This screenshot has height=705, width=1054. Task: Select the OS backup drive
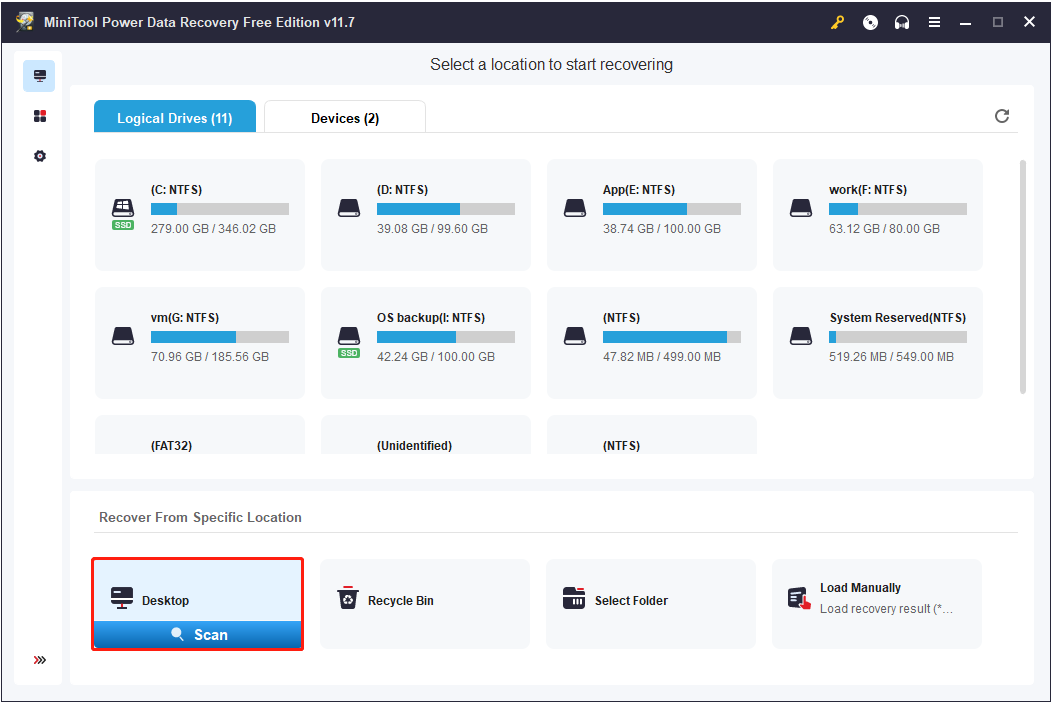click(x=425, y=342)
